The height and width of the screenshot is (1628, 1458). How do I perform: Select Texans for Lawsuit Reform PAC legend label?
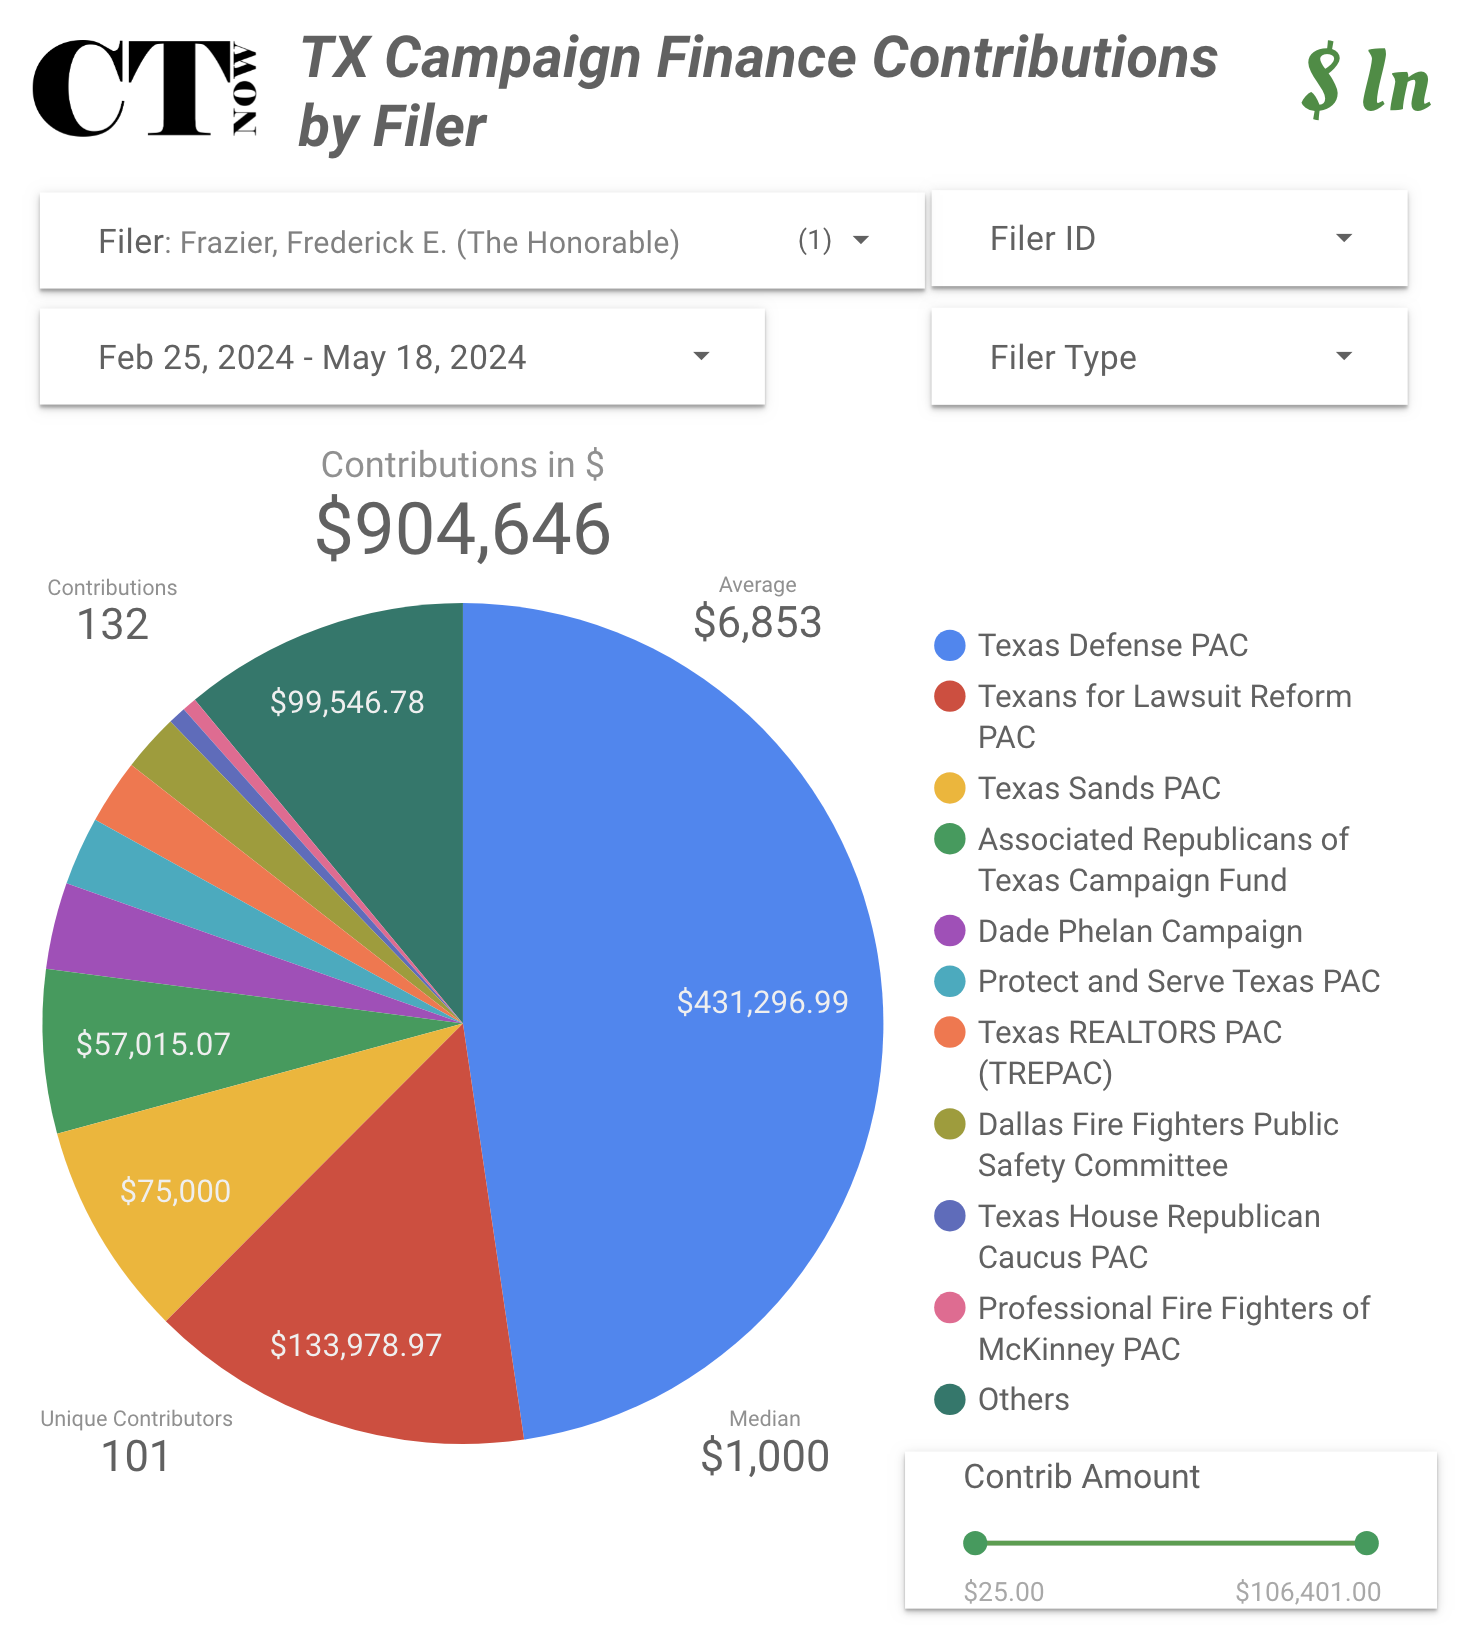(1165, 716)
